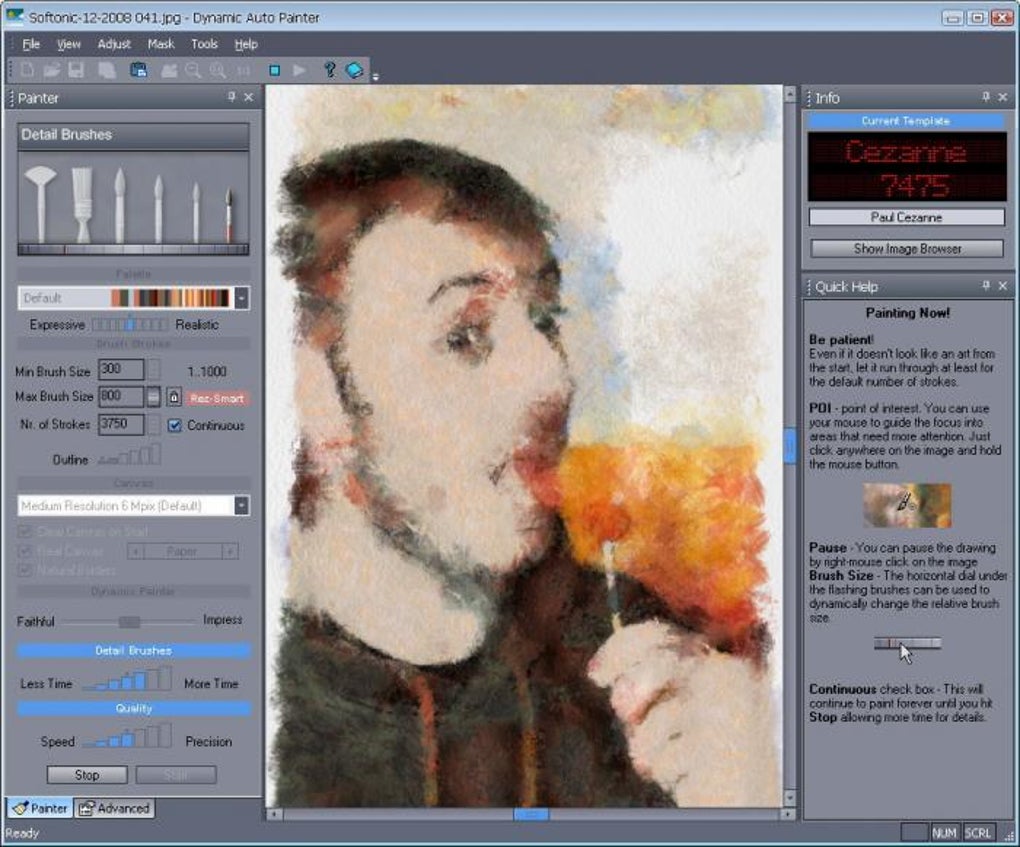The width and height of the screenshot is (1020, 847).
Task: Close the Painter panel
Action: tap(248, 97)
